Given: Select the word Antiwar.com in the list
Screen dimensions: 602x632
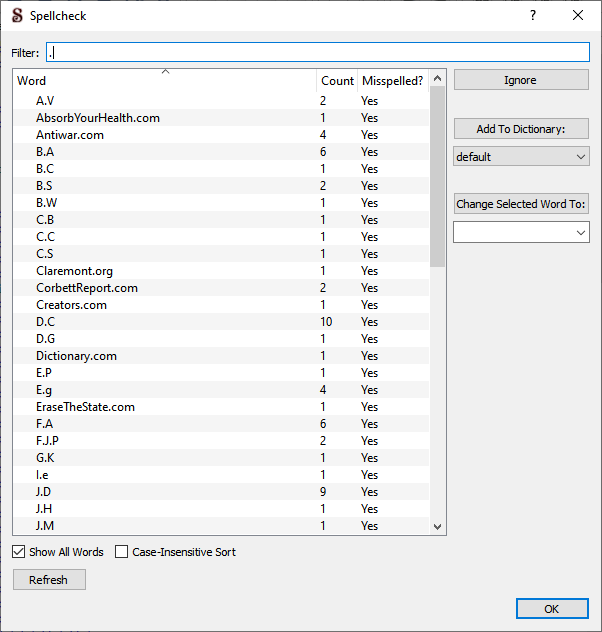Looking at the screenshot, I should point(70,135).
